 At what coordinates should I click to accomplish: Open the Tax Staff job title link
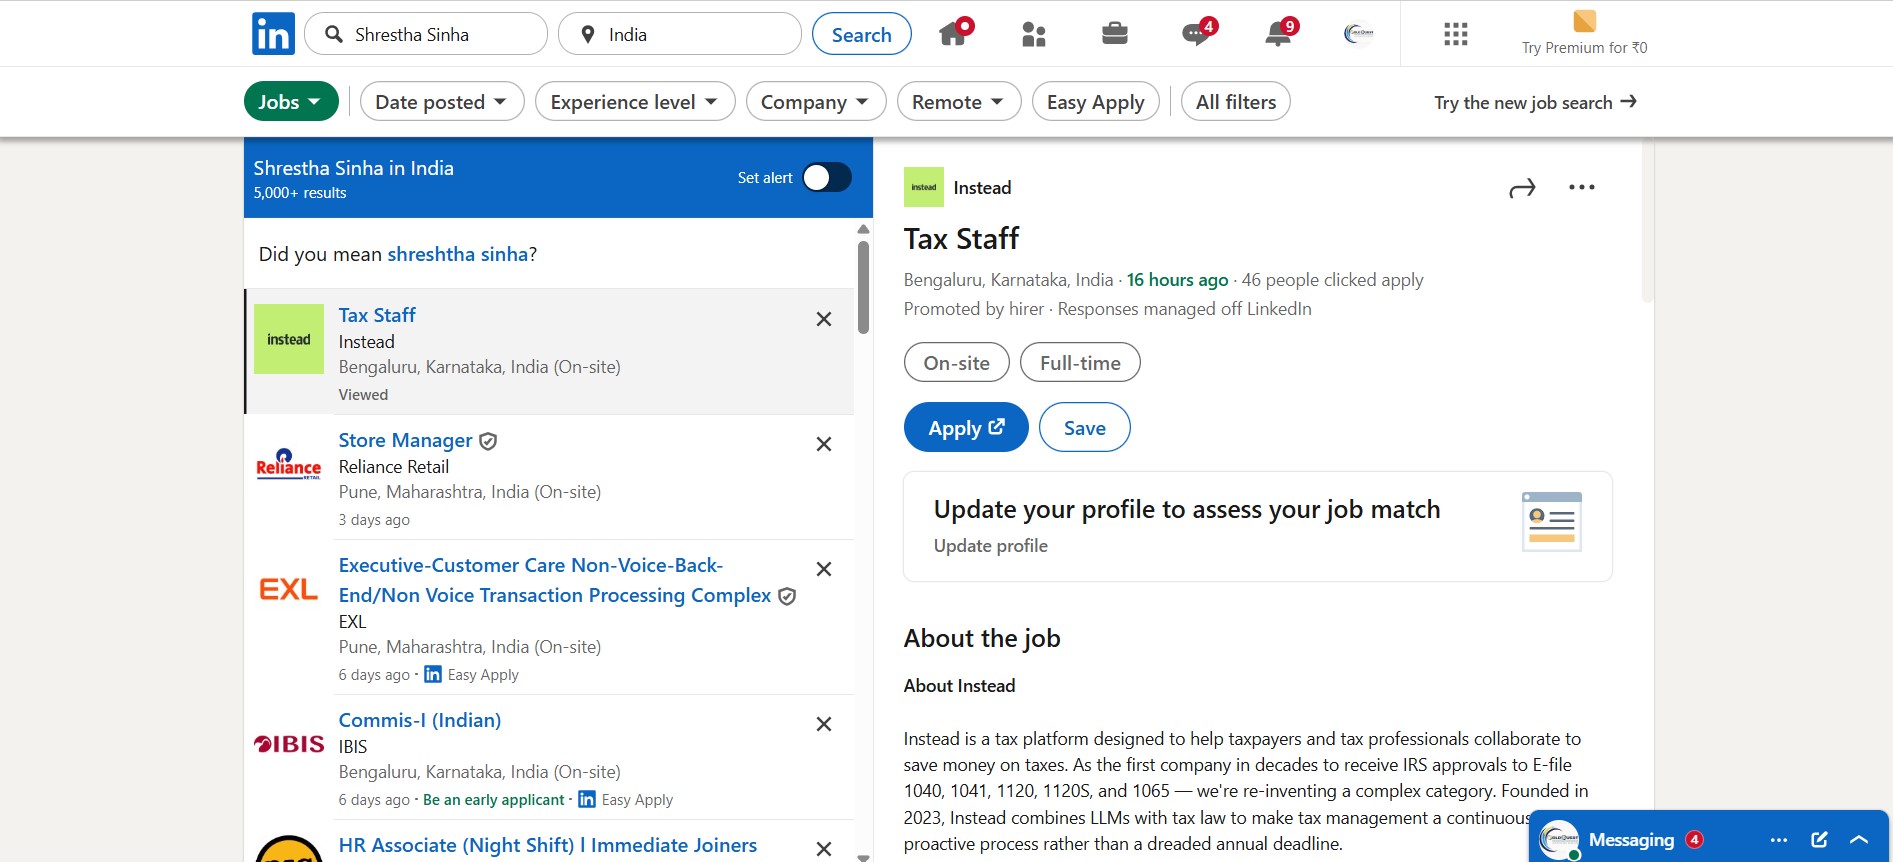click(x=377, y=315)
